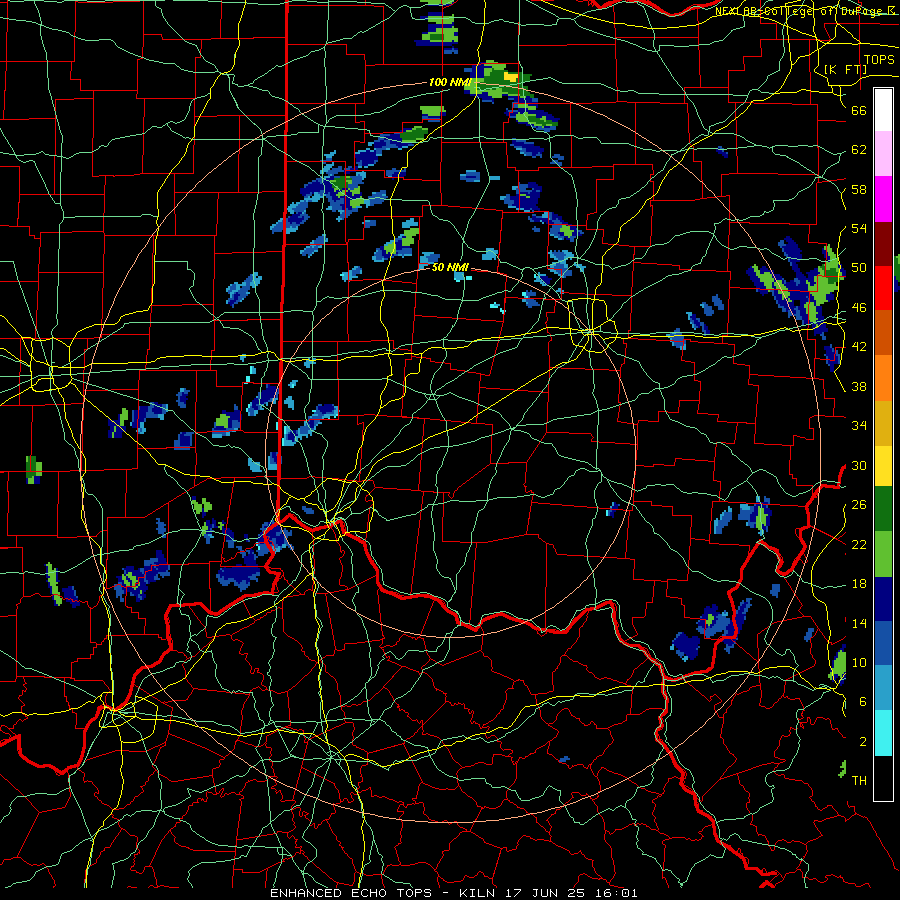
Task: Click the legend value "22"
Action: [859, 544]
